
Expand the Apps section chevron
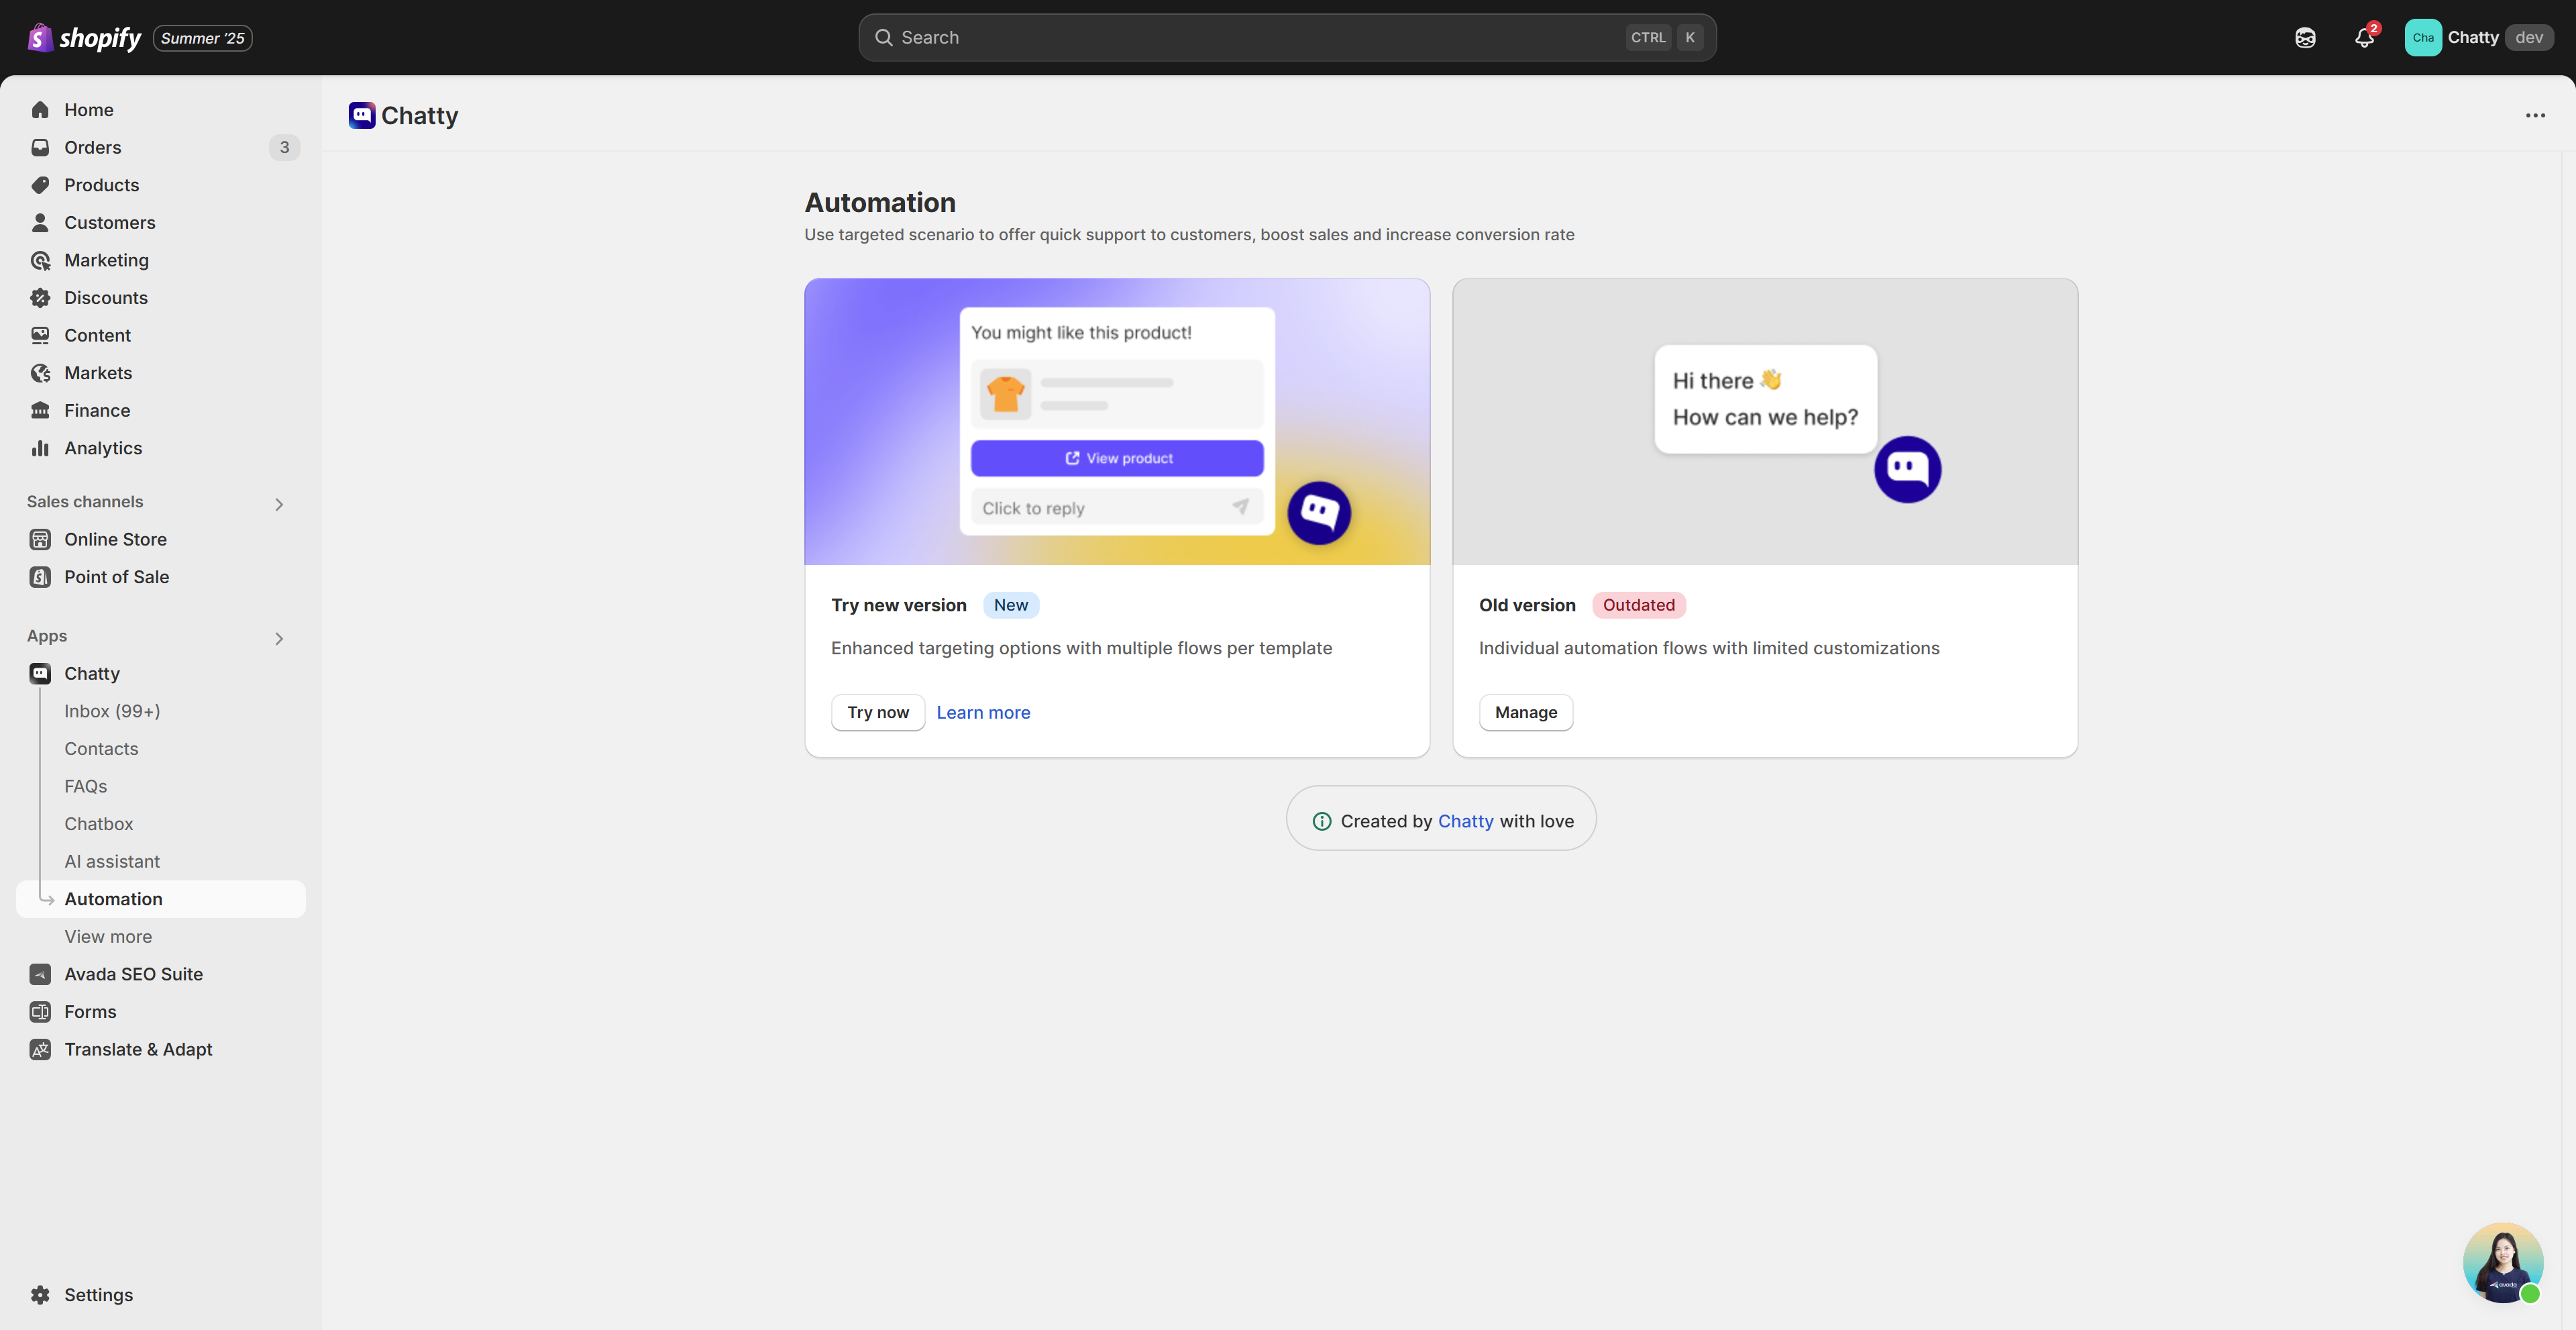(x=279, y=638)
